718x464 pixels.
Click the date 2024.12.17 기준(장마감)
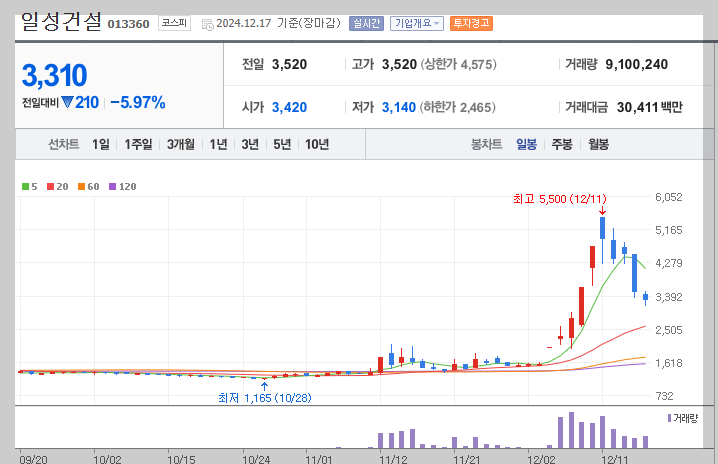[x=278, y=23]
